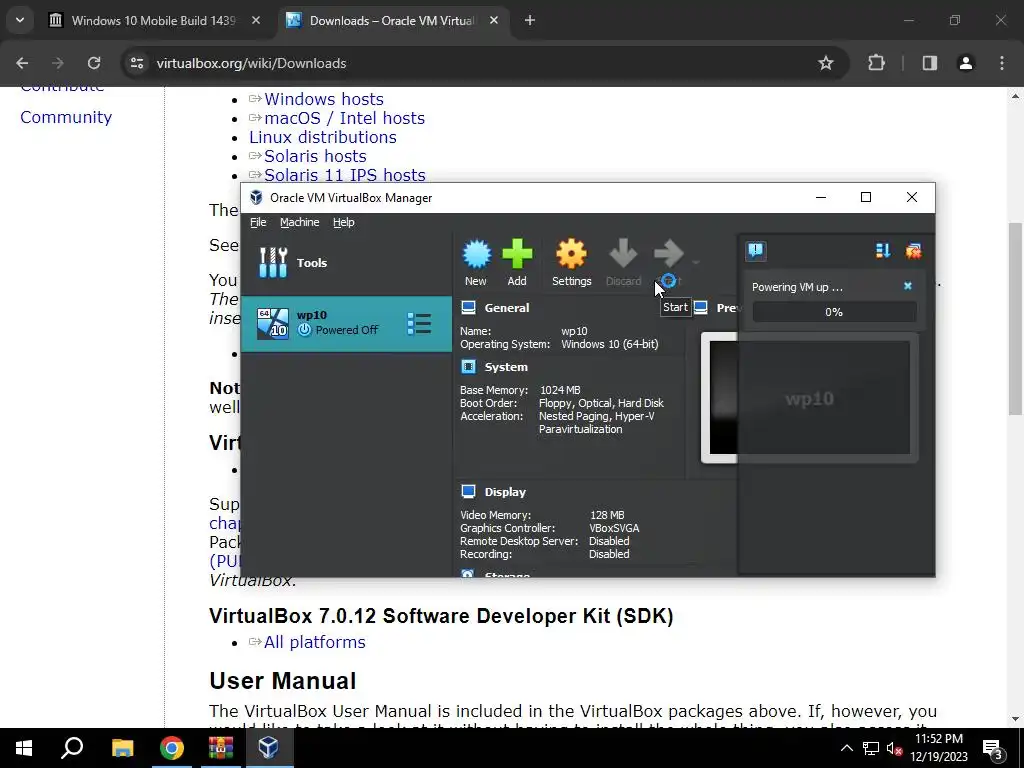
Task: Open the Help menu in VirtualBox
Action: [344, 222]
